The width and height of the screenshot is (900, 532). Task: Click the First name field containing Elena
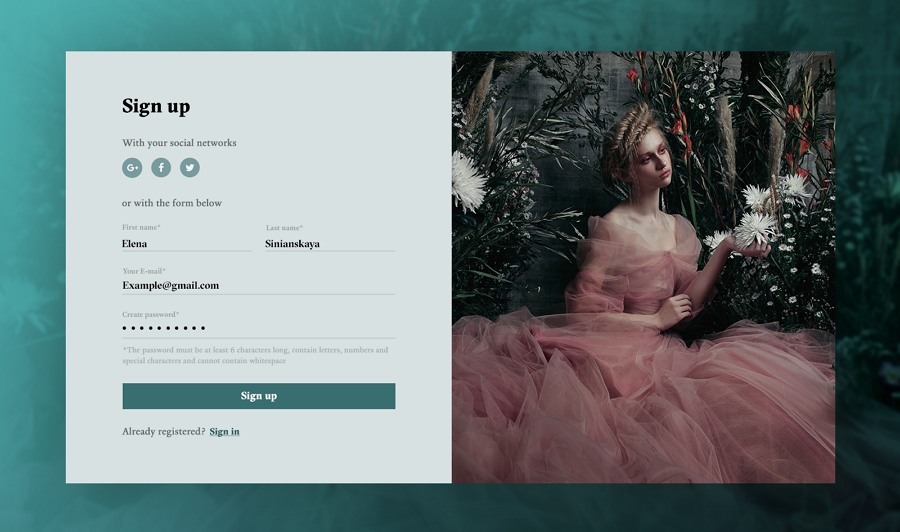pos(187,244)
